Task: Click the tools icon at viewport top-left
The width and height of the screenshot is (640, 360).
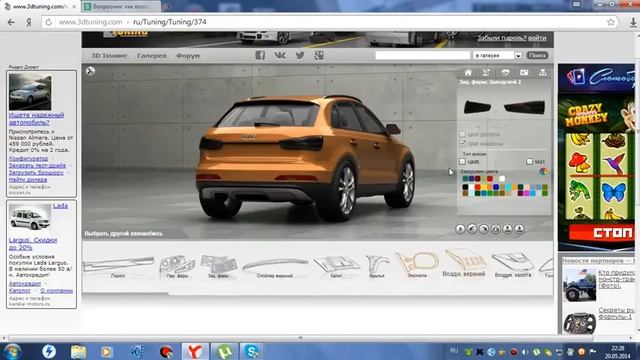Action: pyautogui.click(x=91, y=71)
